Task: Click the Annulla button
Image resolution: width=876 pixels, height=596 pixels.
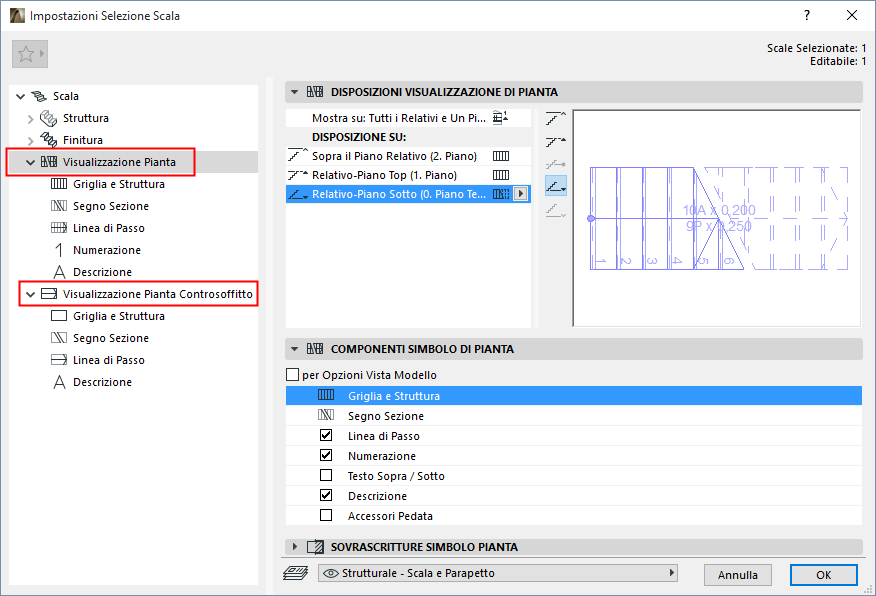Action: click(x=737, y=575)
